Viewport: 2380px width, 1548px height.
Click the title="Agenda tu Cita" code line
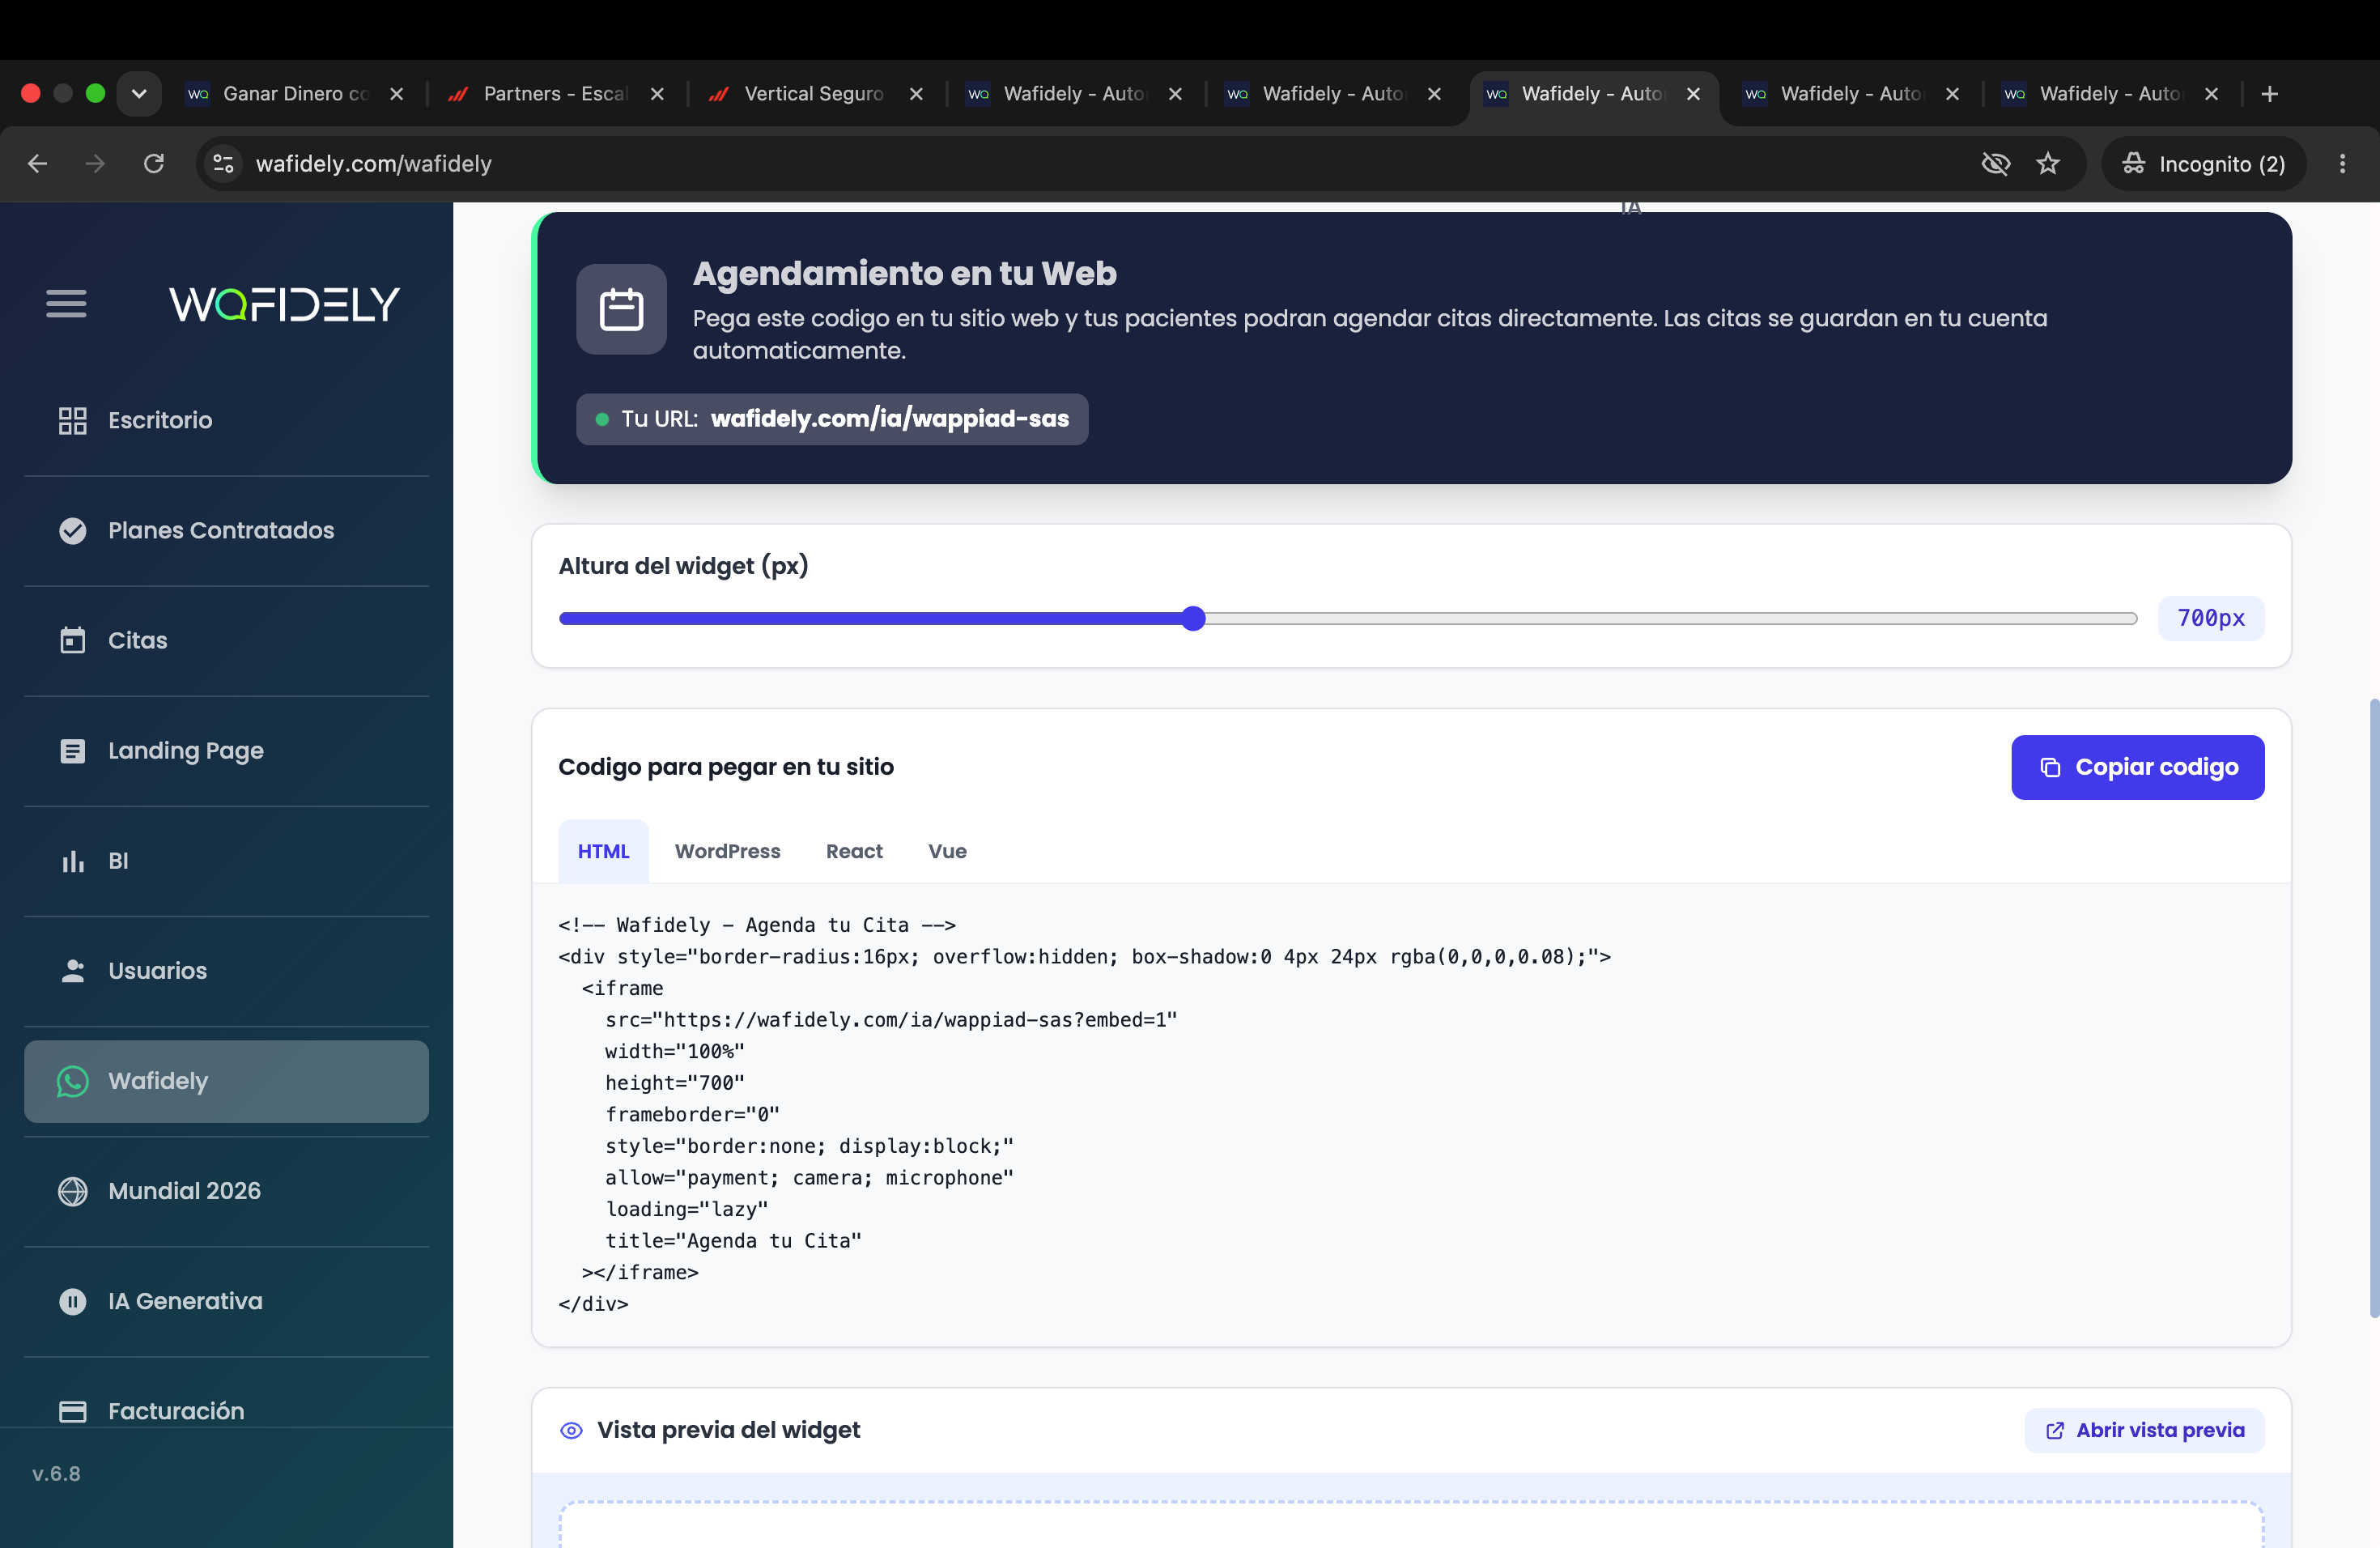click(733, 1241)
